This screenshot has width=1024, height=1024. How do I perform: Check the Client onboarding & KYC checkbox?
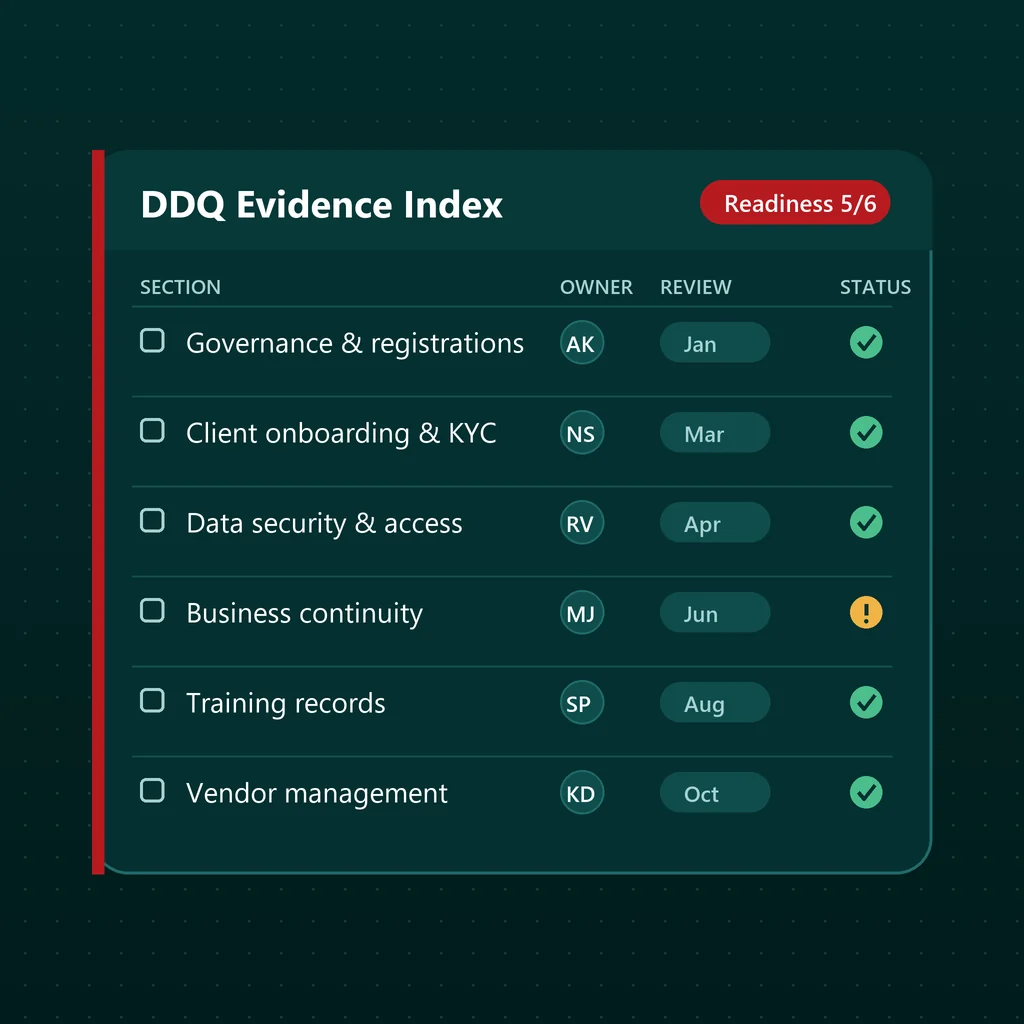click(x=152, y=430)
